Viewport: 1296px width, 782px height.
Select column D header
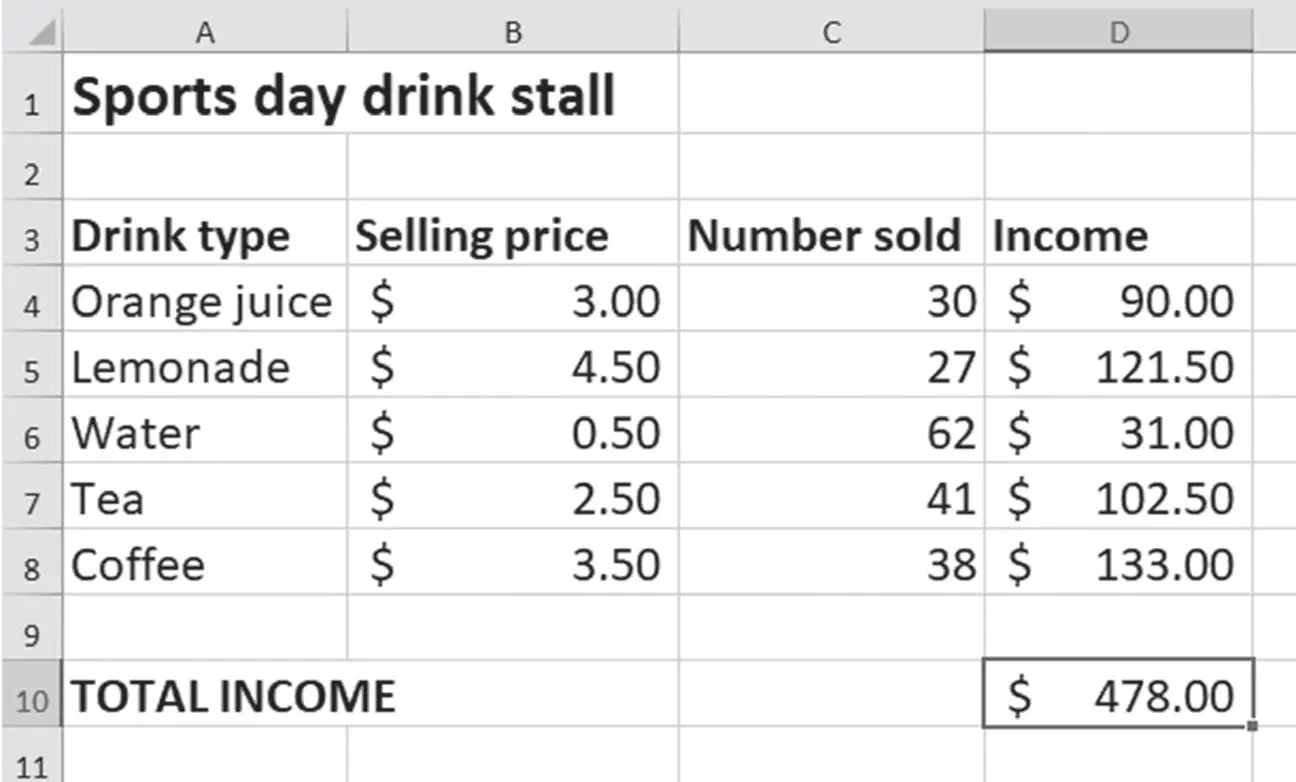tap(1118, 33)
